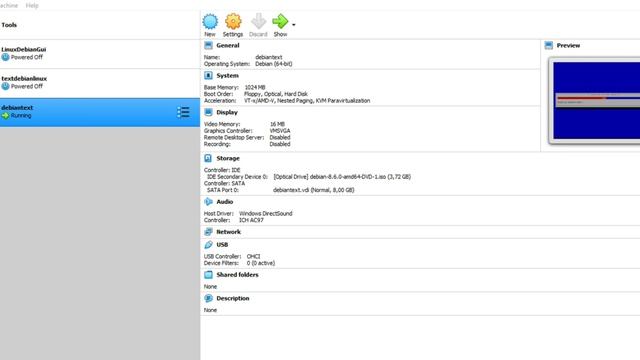Viewport: 640px width, 360px height.
Task: Click the ICH AC97 audio controller value
Action: pos(251,220)
